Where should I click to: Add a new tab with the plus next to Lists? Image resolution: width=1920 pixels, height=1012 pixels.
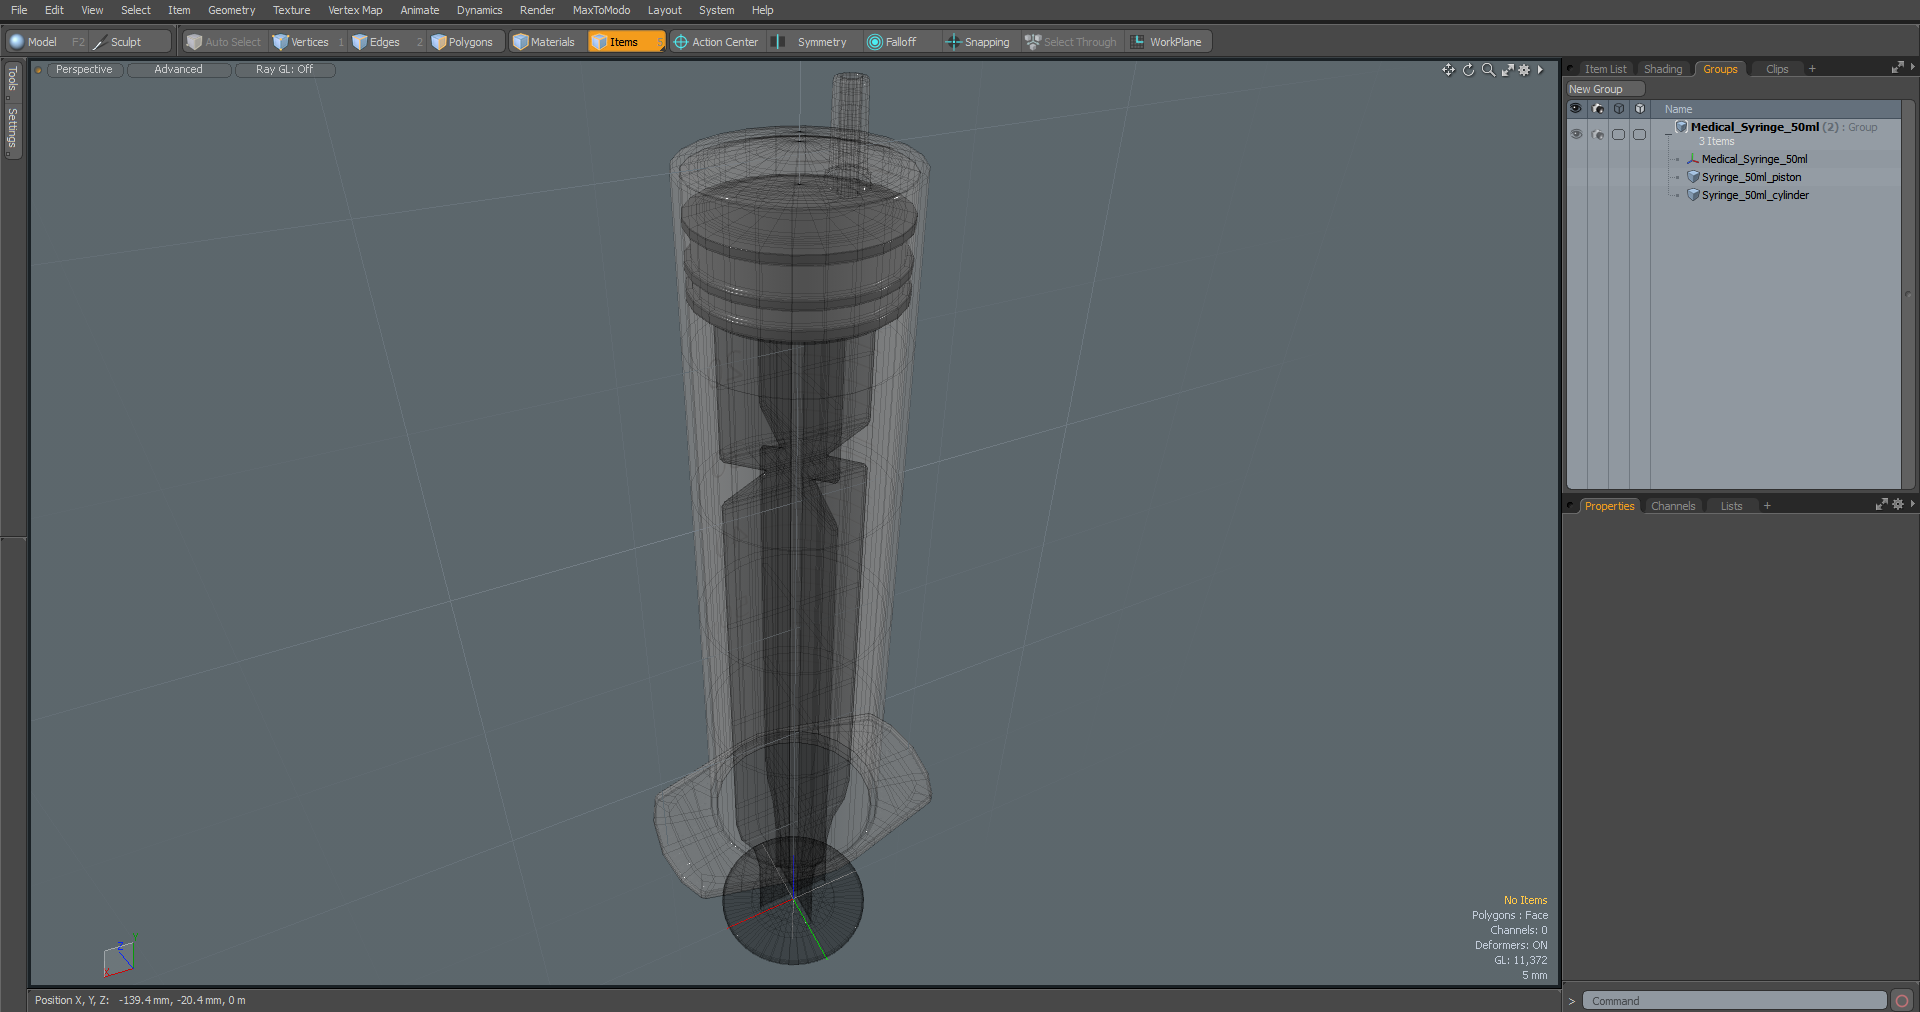point(1767,506)
